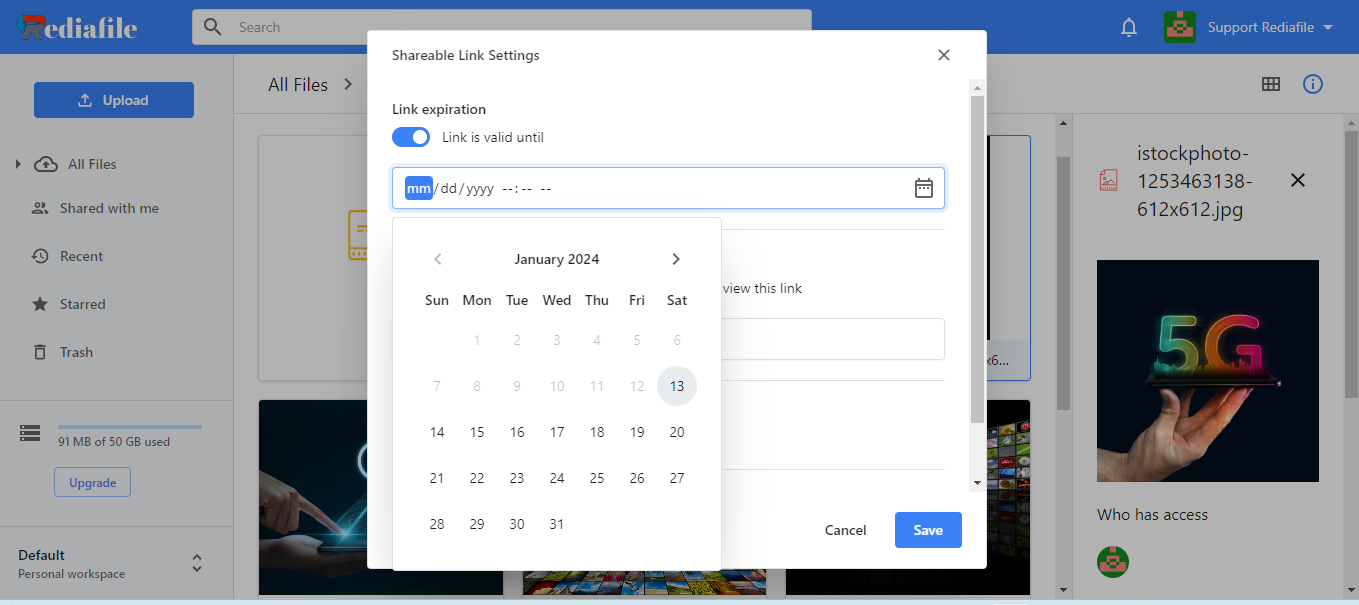The height and width of the screenshot is (605, 1359).
Task: Open Shared with me
Action: (x=109, y=208)
